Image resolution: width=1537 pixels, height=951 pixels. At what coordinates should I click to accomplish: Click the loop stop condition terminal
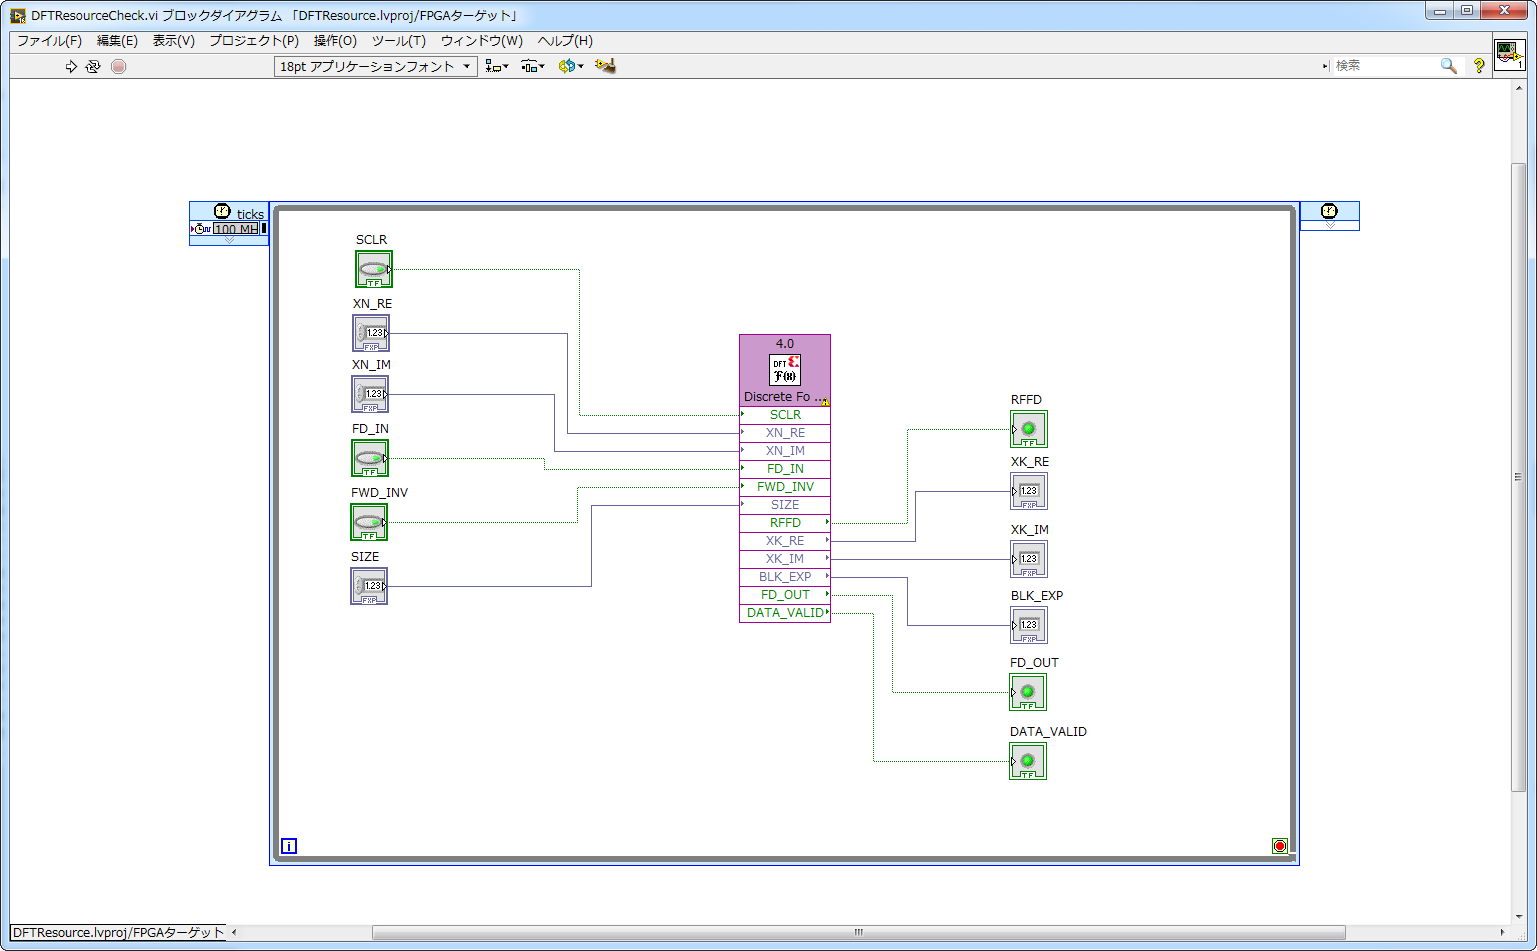tap(1280, 846)
